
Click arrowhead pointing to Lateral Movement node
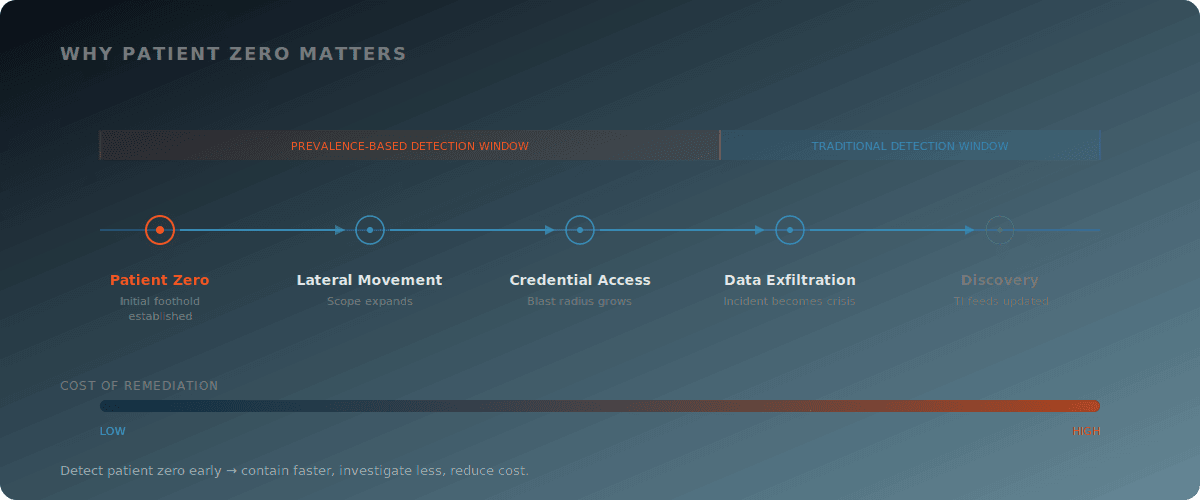point(341,230)
